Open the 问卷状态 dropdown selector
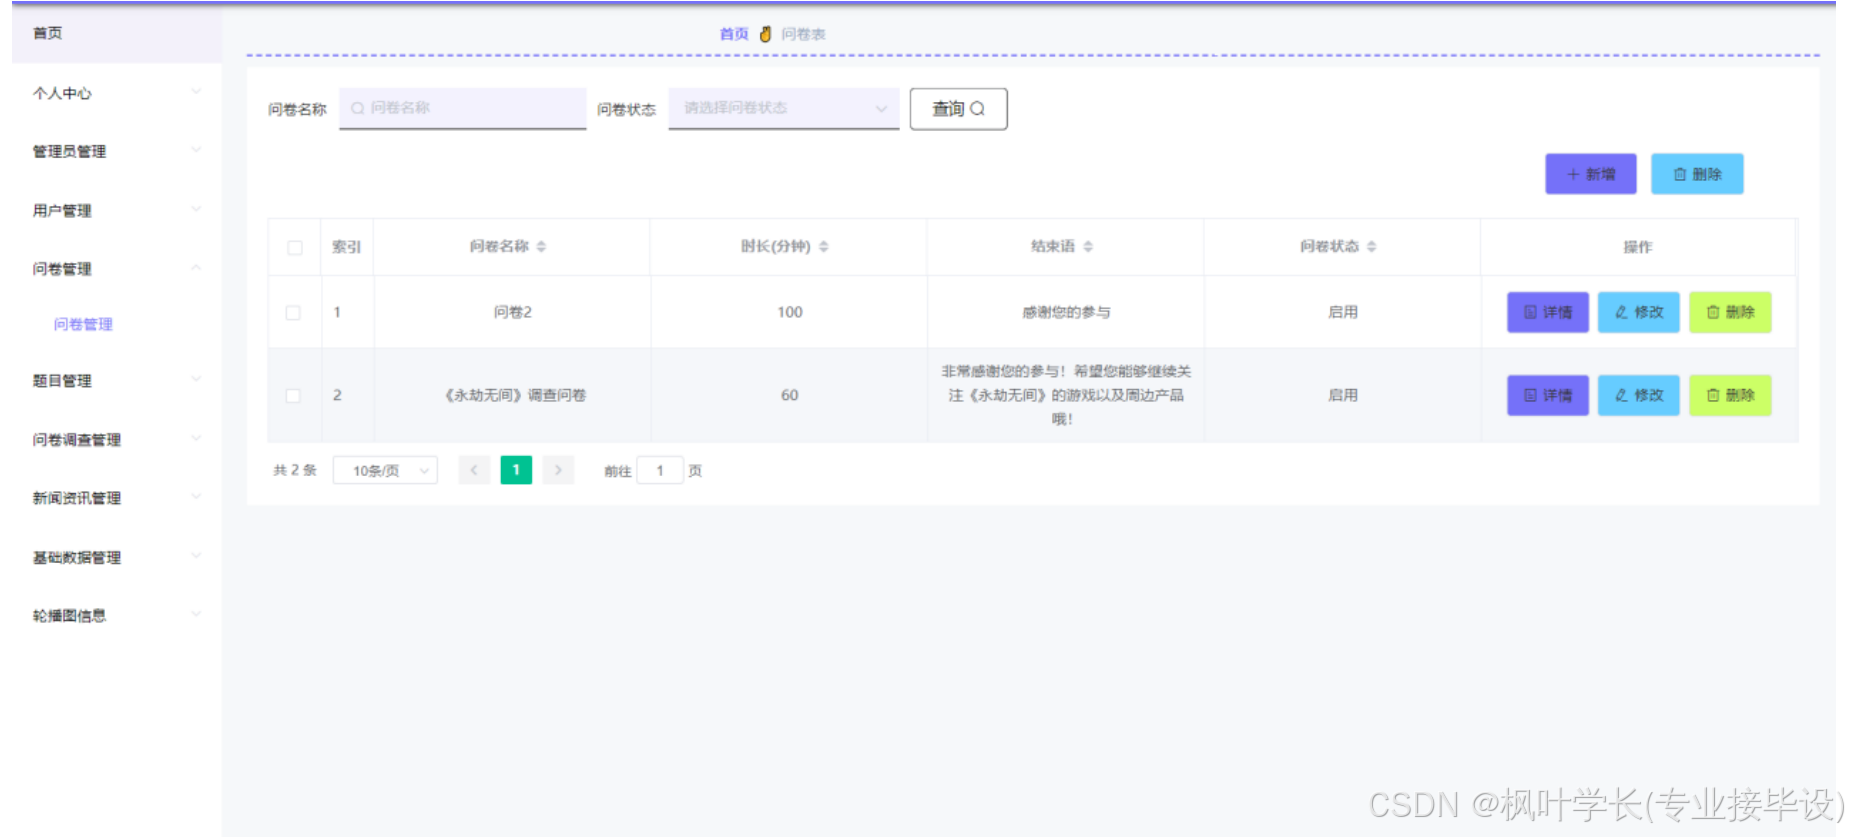Viewport: 1849px width, 837px height. (x=784, y=108)
